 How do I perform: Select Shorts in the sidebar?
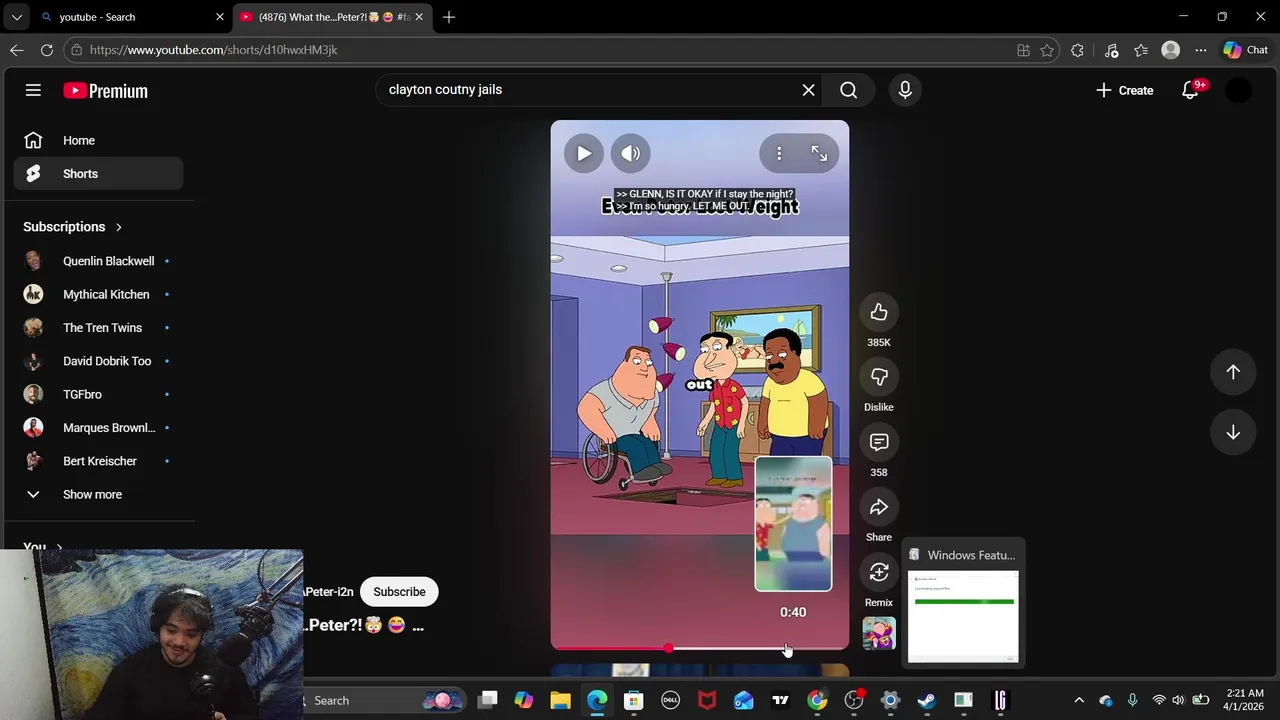pyautogui.click(x=98, y=174)
